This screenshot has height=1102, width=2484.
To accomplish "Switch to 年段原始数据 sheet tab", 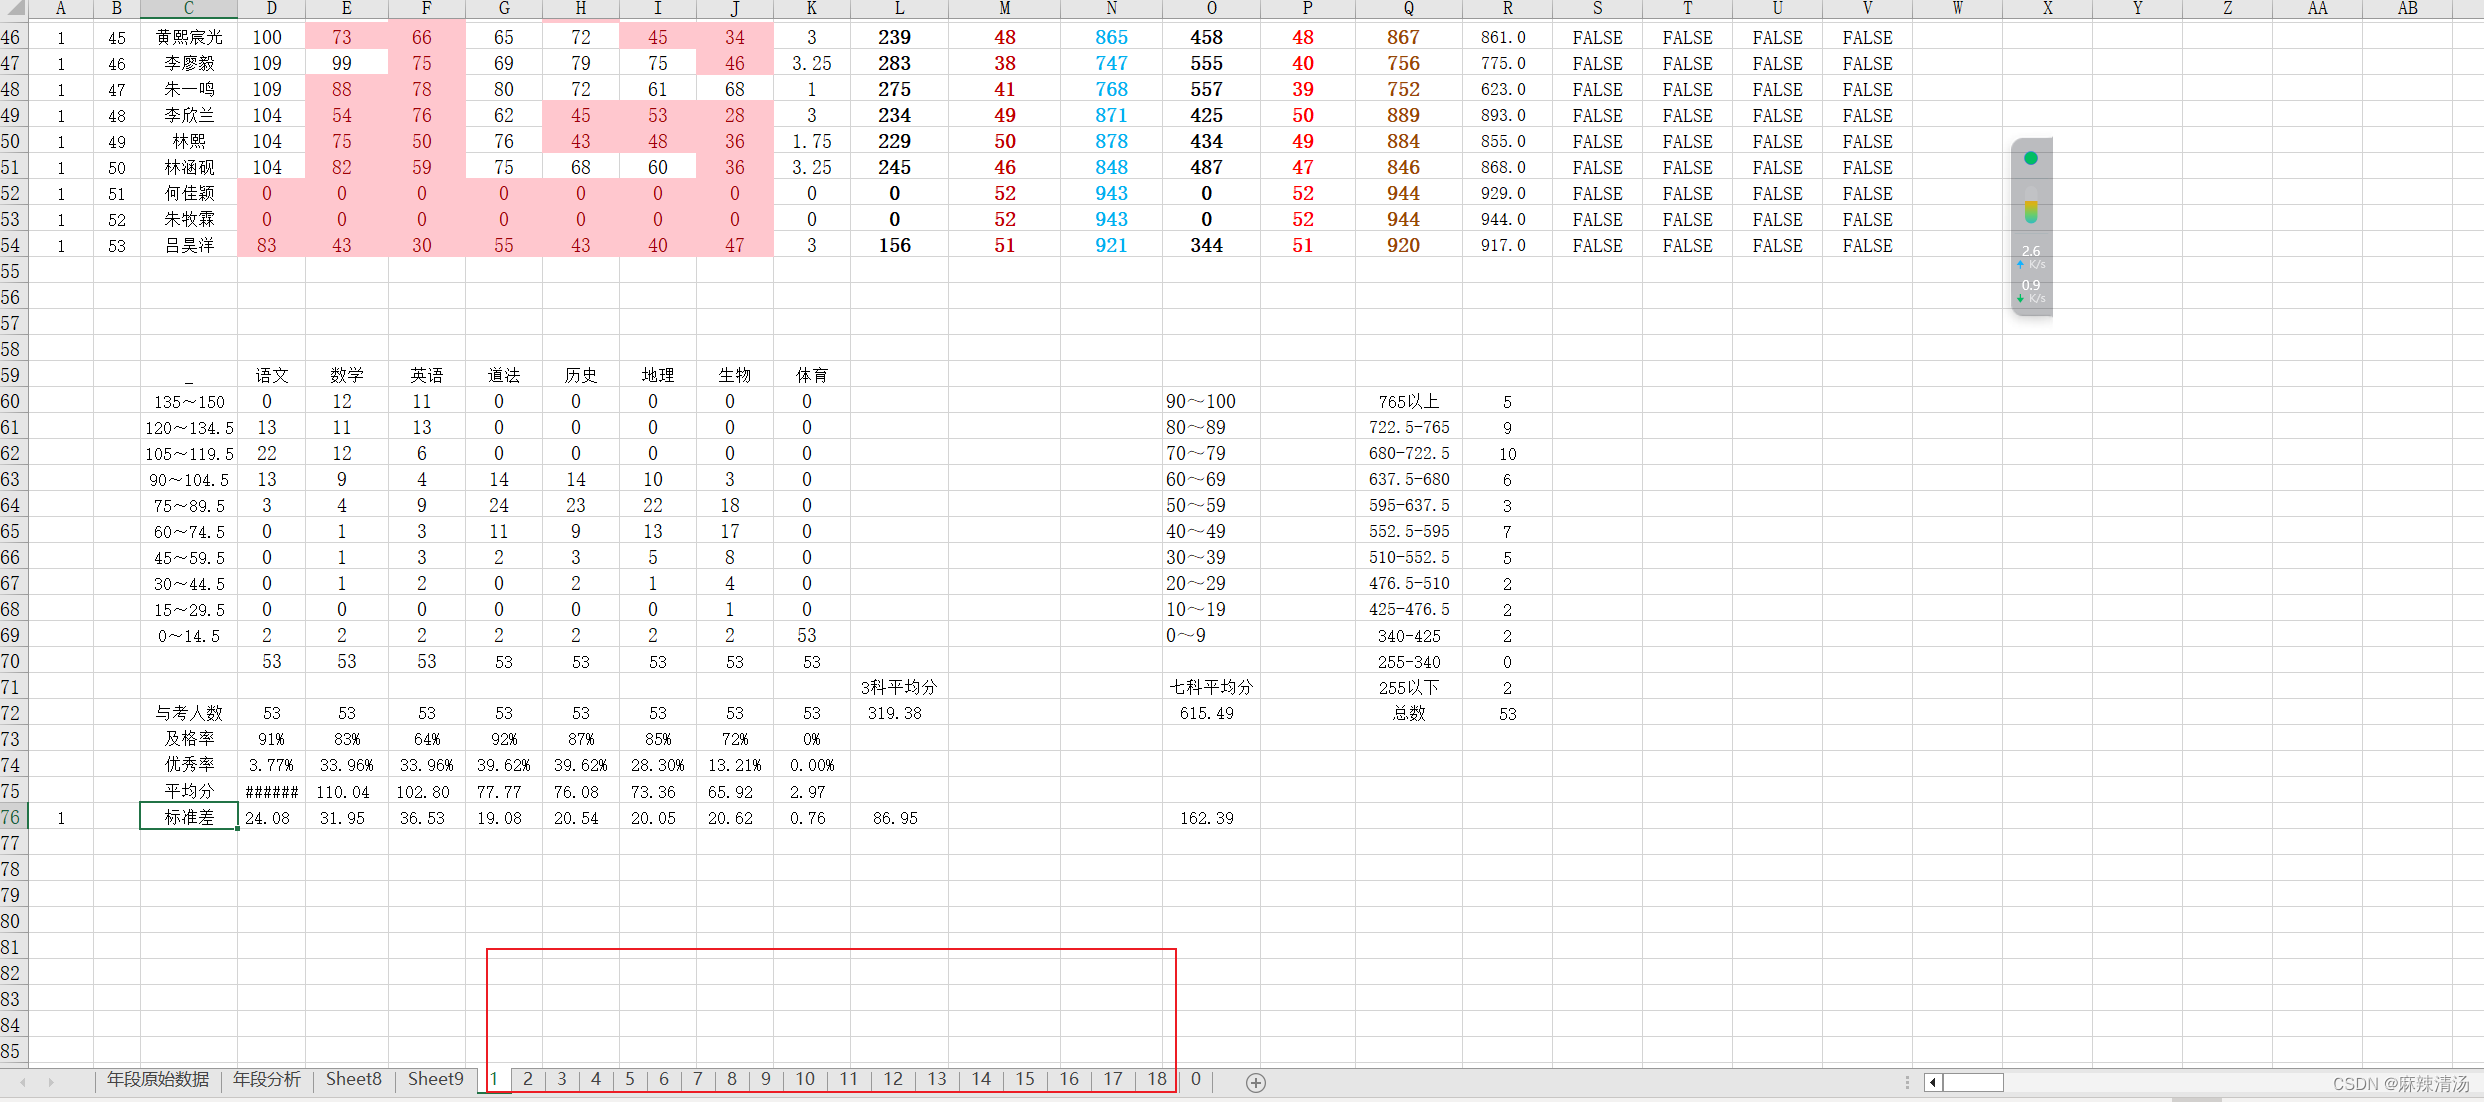I will click(158, 1079).
